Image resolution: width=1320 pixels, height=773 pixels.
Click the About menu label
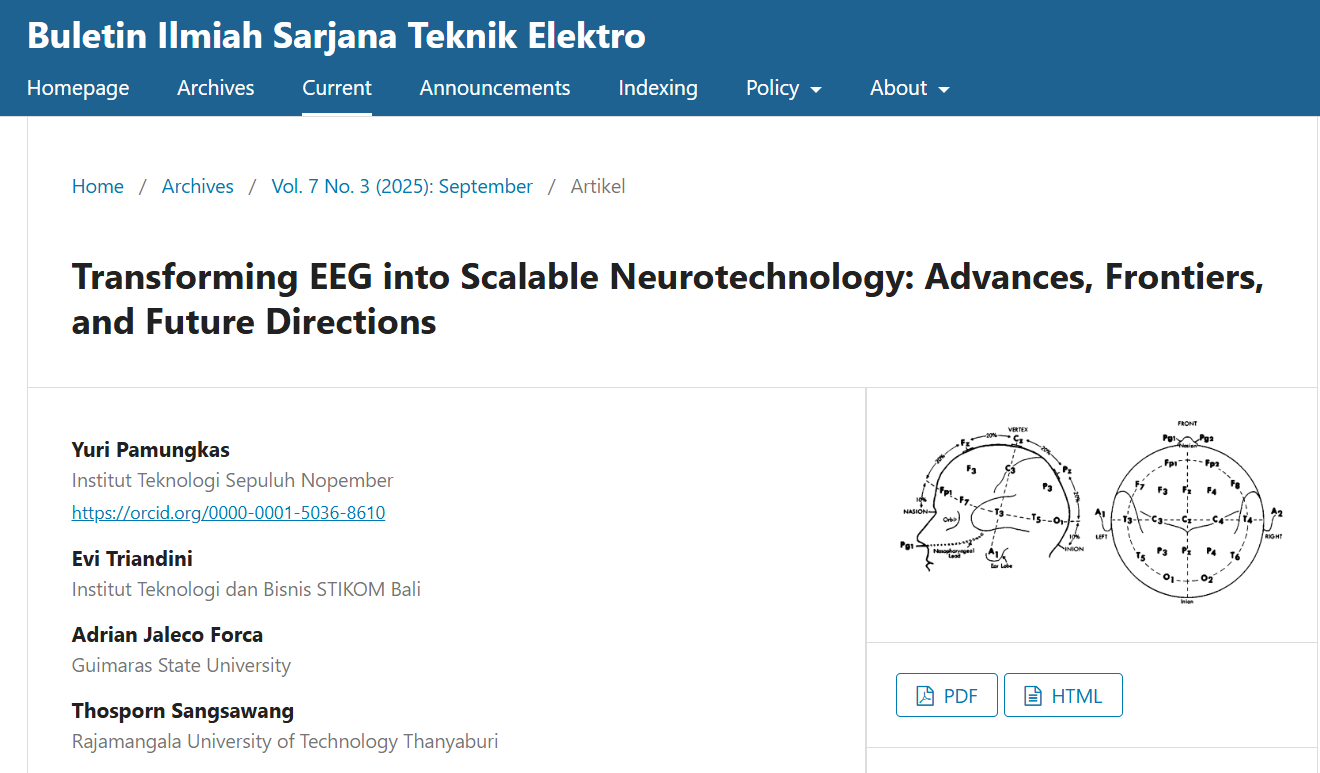(898, 88)
